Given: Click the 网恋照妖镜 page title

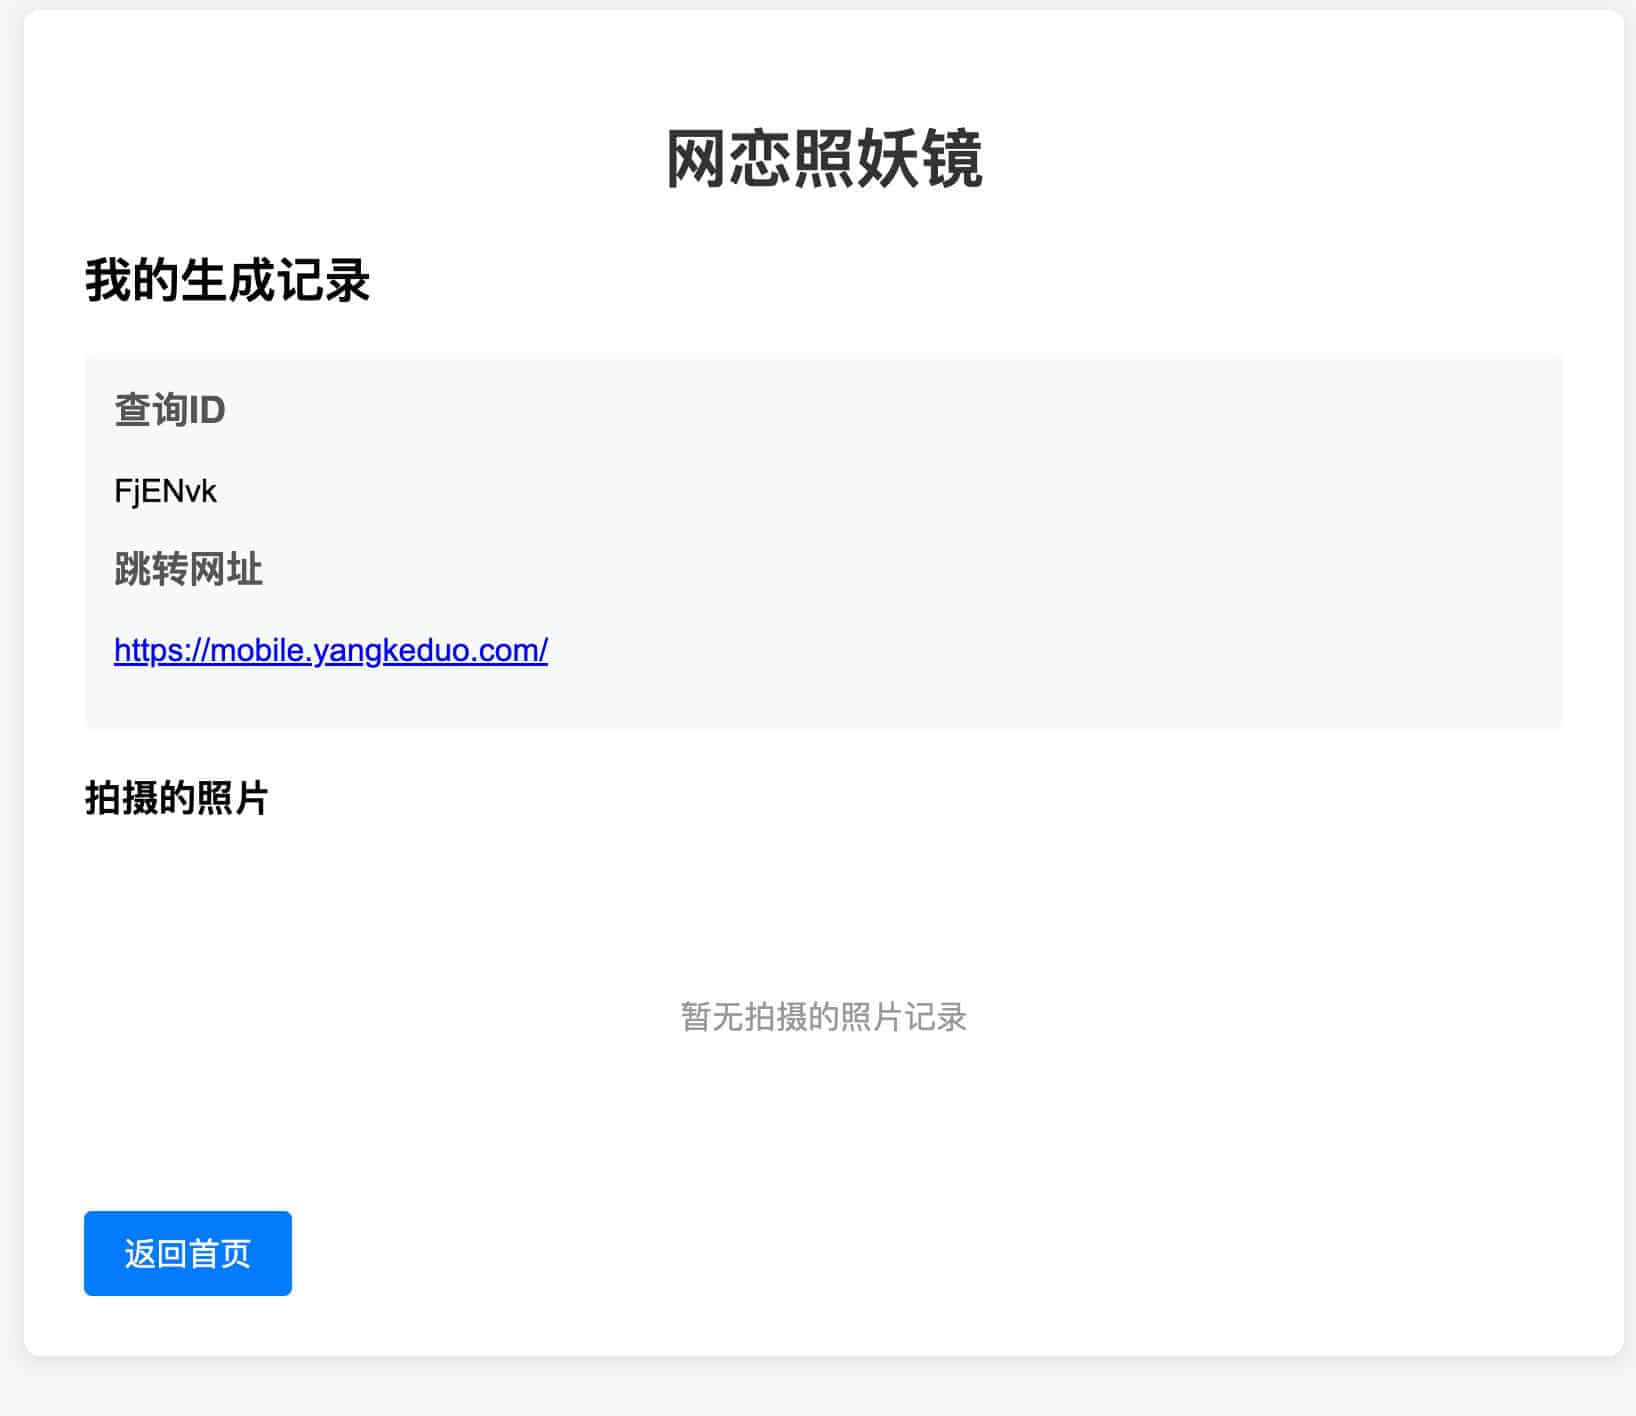Looking at the screenshot, I should pos(824,158).
